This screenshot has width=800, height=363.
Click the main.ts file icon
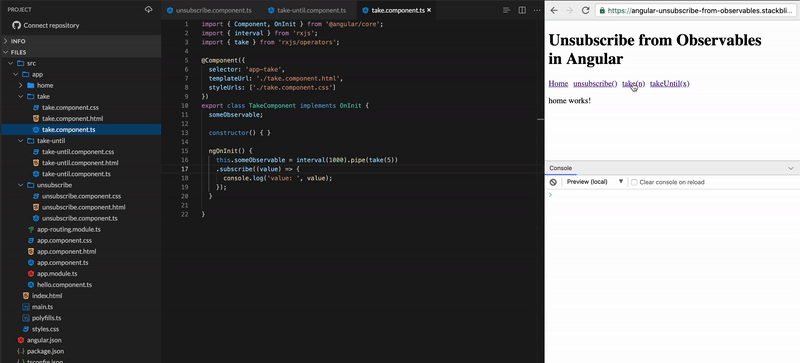26,307
